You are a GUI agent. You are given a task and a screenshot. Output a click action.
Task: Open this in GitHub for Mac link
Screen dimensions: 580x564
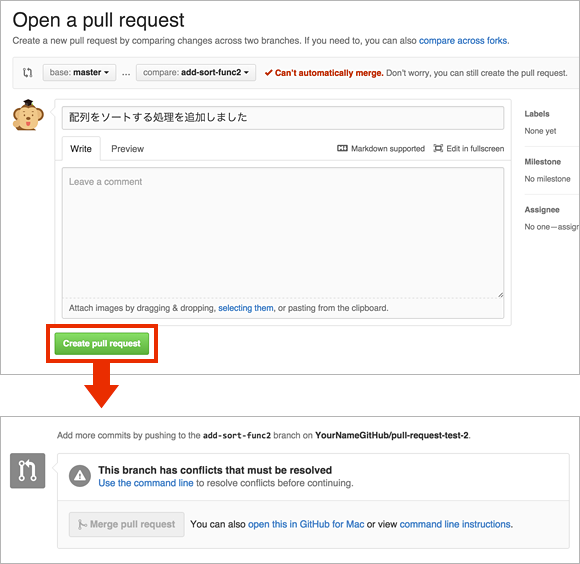(306, 524)
